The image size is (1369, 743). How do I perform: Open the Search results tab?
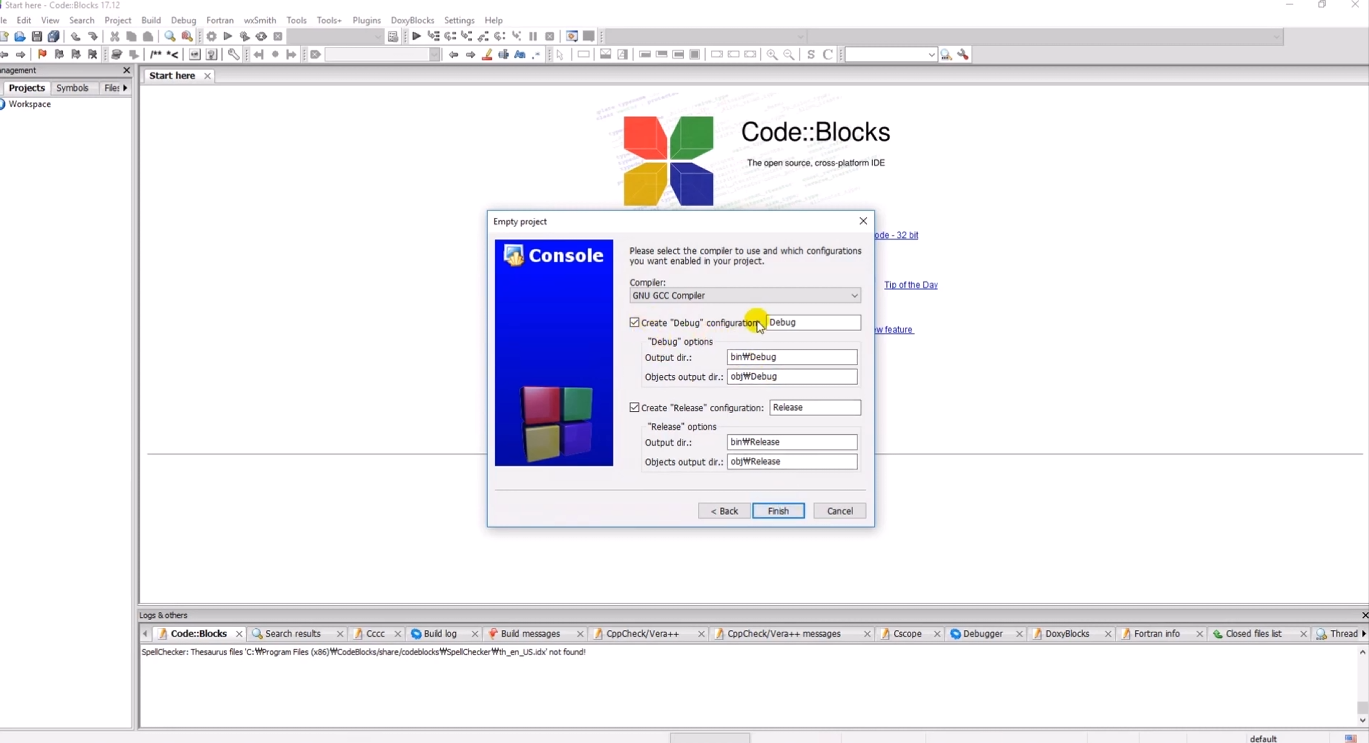pyautogui.click(x=293, y=634)
